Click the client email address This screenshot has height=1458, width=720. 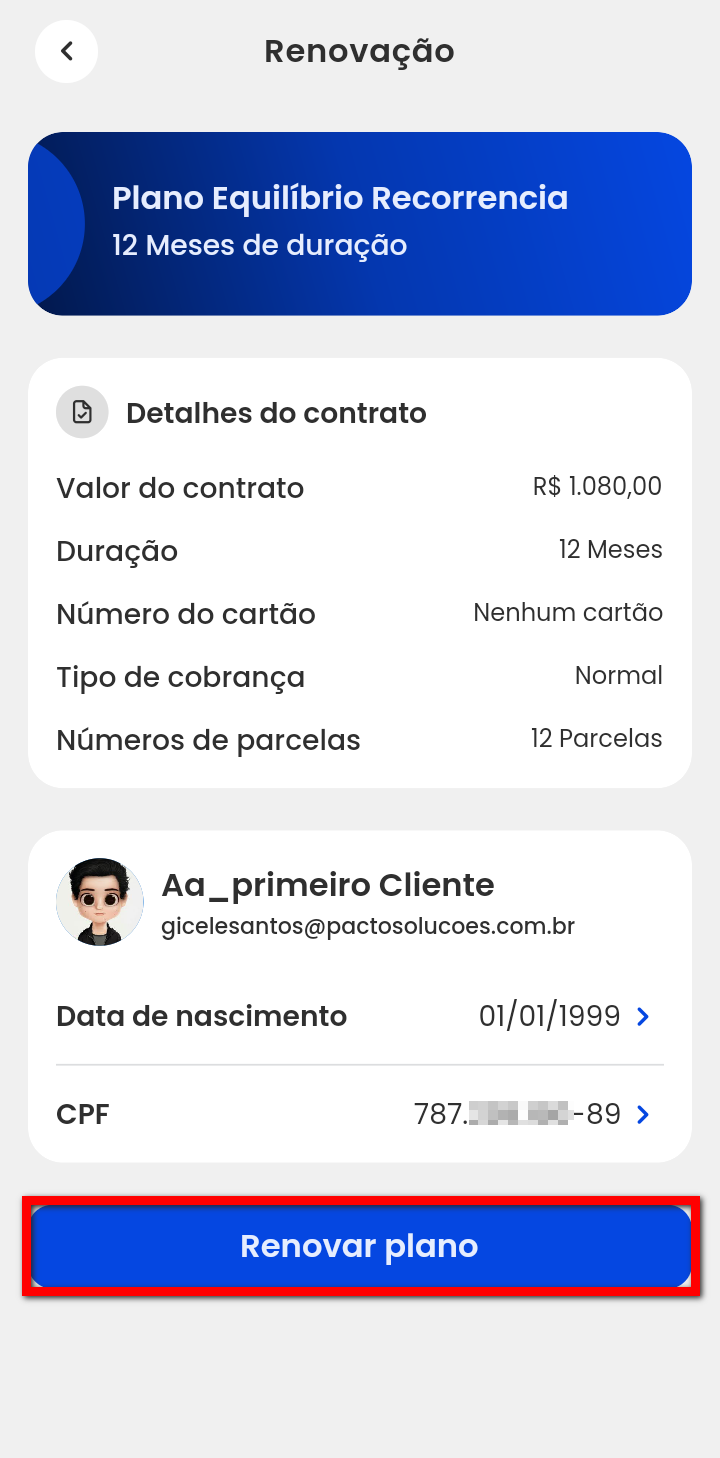(368, 926)
